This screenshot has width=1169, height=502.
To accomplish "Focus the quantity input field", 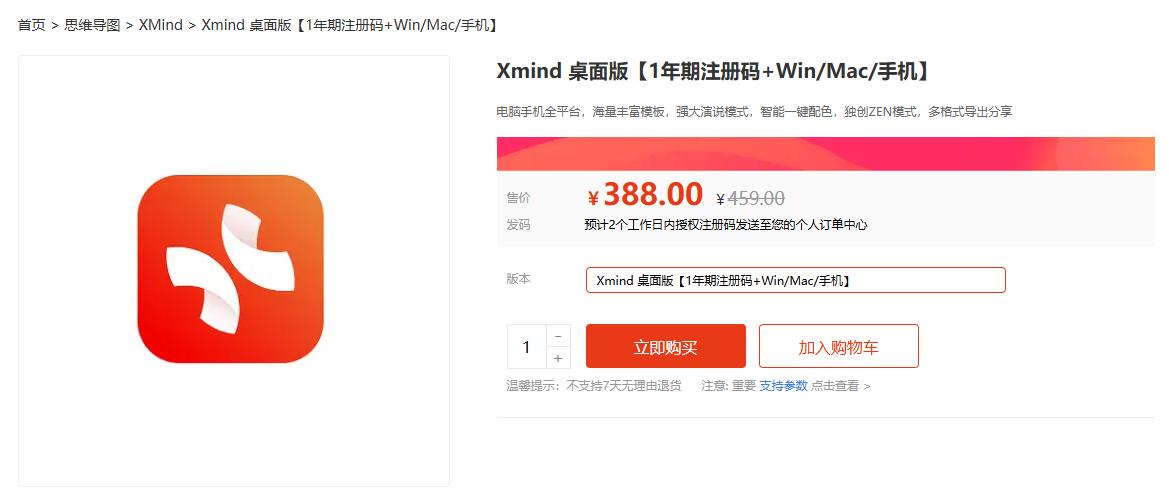I will (x=526, y=347).
